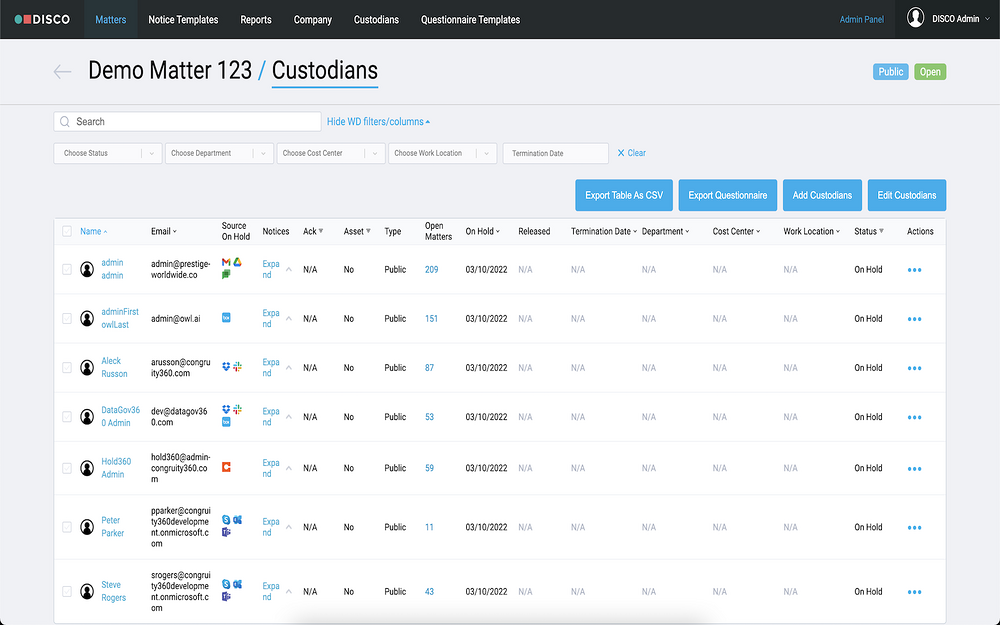
Task: Tick the Peter Parker checkbox
Action: [x=67, y=527]
